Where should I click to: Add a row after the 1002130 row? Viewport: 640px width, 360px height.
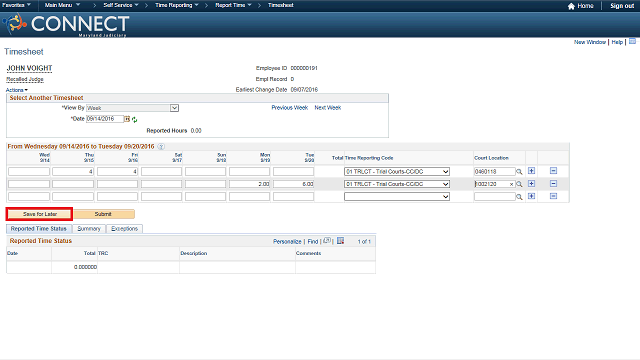pyautogui.click(x=531, y=184)
